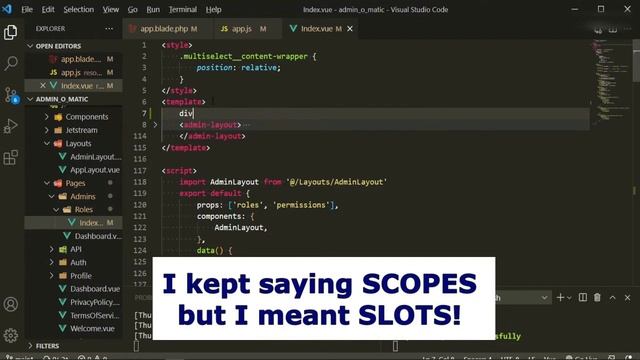The height and width of the screenshot is (360, 640).
Task: Open the Terminal menu
Action: 183,9
